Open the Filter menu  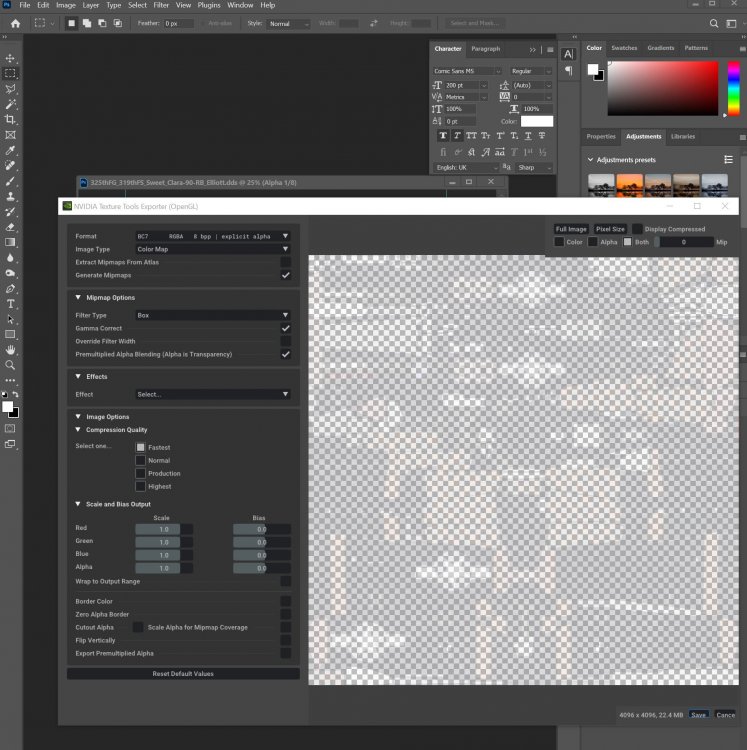pos(161,5)
